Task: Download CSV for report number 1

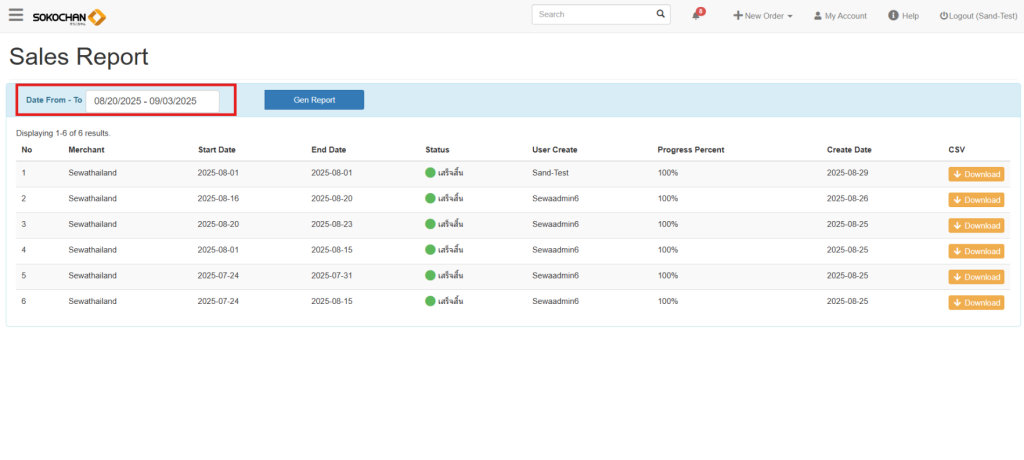Action: pos(976,174)
